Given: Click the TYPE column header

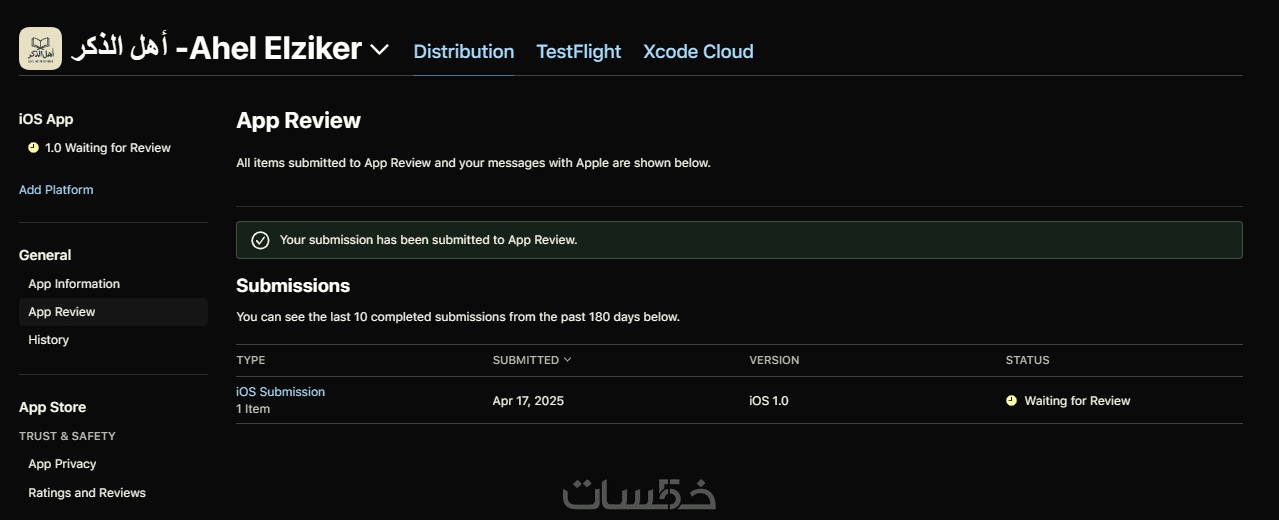Looking at the screenshot, I should [x=251, y=360].
